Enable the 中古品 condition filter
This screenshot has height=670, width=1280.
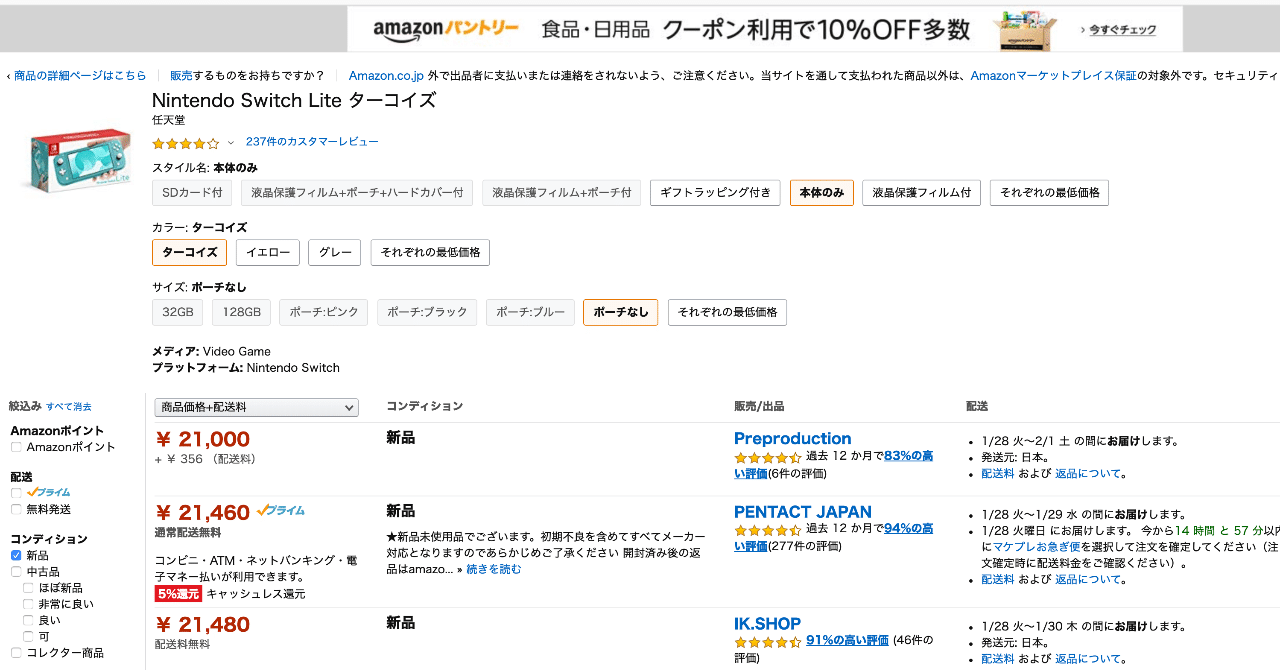tap(14, 572)
